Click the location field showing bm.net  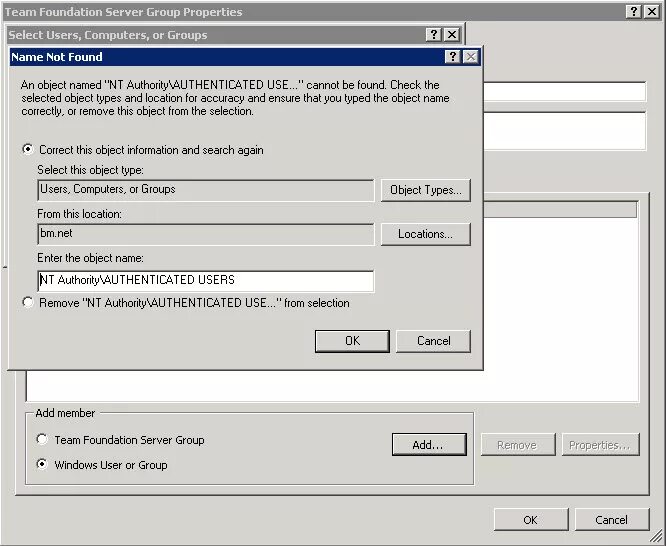click(x=206, y=235)
